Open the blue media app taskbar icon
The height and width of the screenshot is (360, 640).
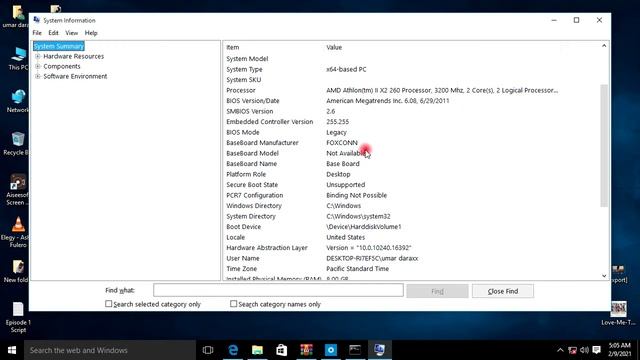click(331, 350)
